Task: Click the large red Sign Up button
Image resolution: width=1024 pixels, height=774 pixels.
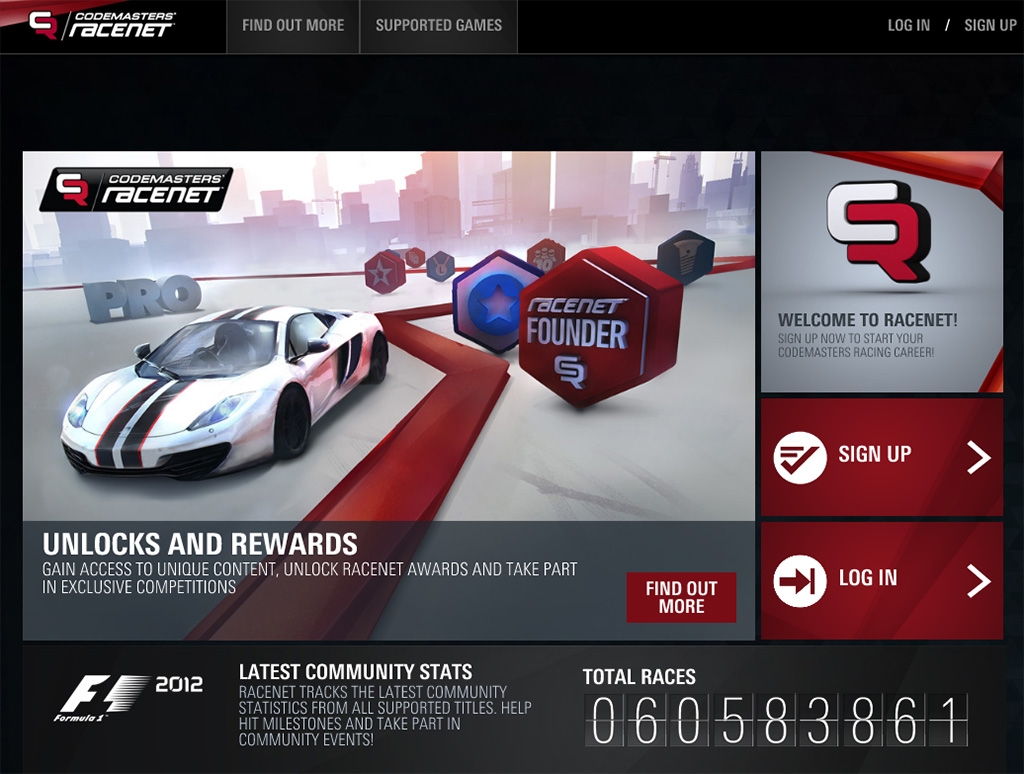Action: click(x=882, y=457)
